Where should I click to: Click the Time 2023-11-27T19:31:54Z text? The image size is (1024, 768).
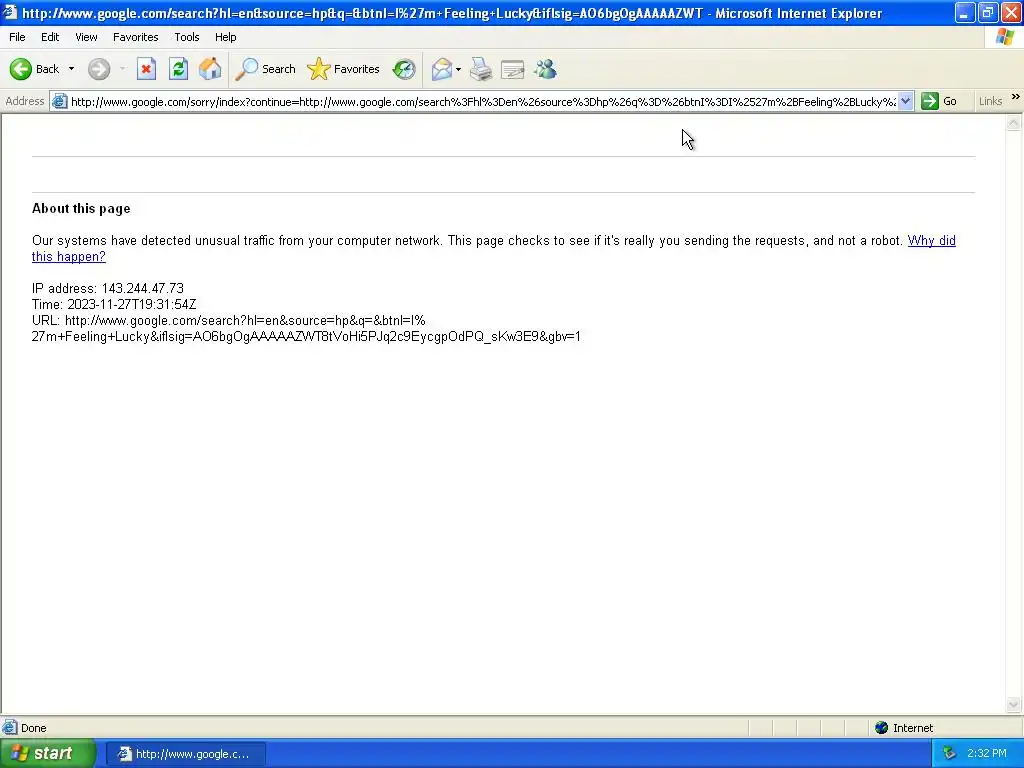click(x=114, y=305)
